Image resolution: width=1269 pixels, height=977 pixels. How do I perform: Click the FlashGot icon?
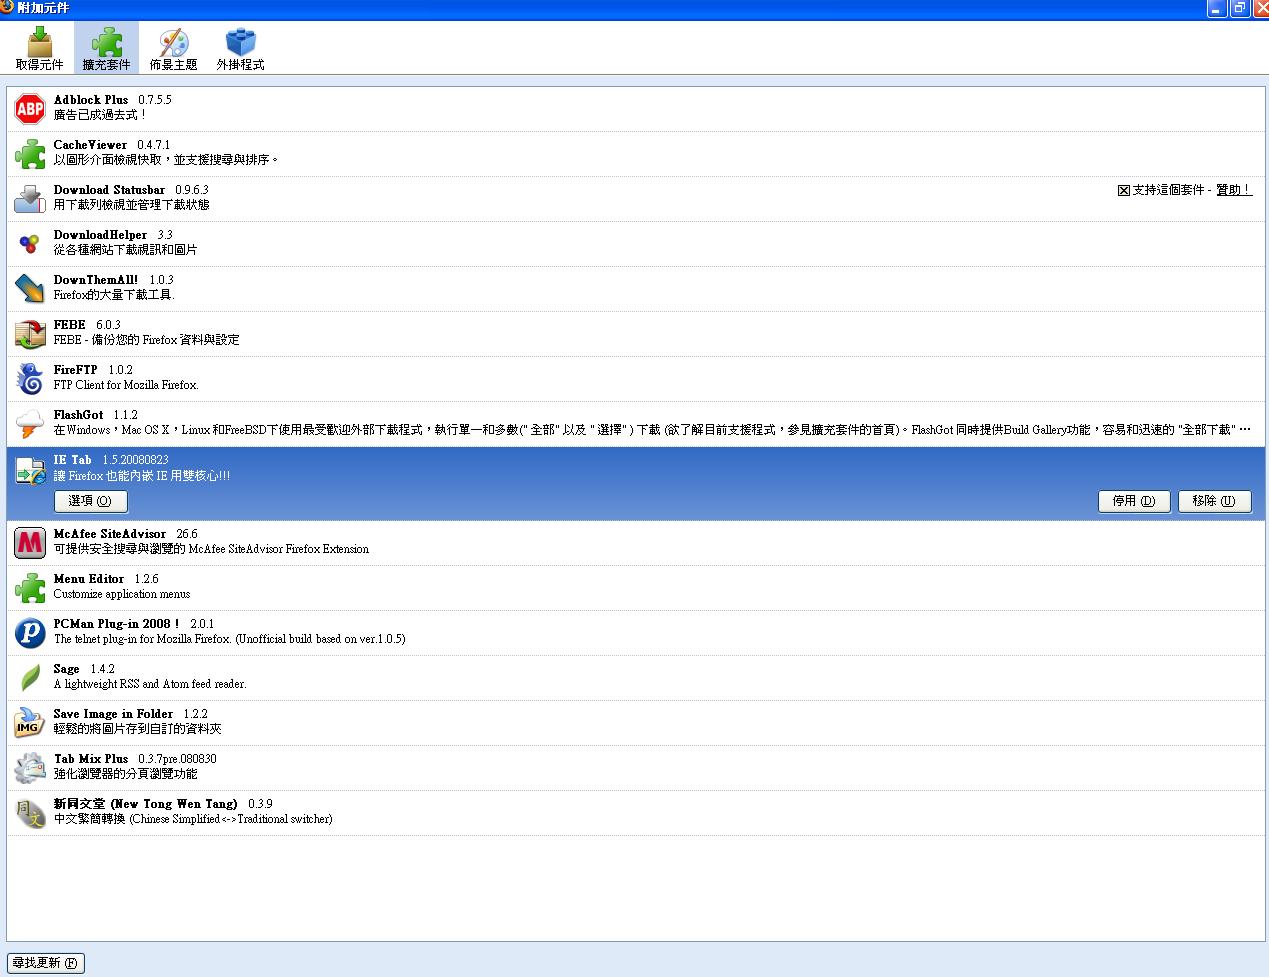pyautogui.click(x=30, y=424)
